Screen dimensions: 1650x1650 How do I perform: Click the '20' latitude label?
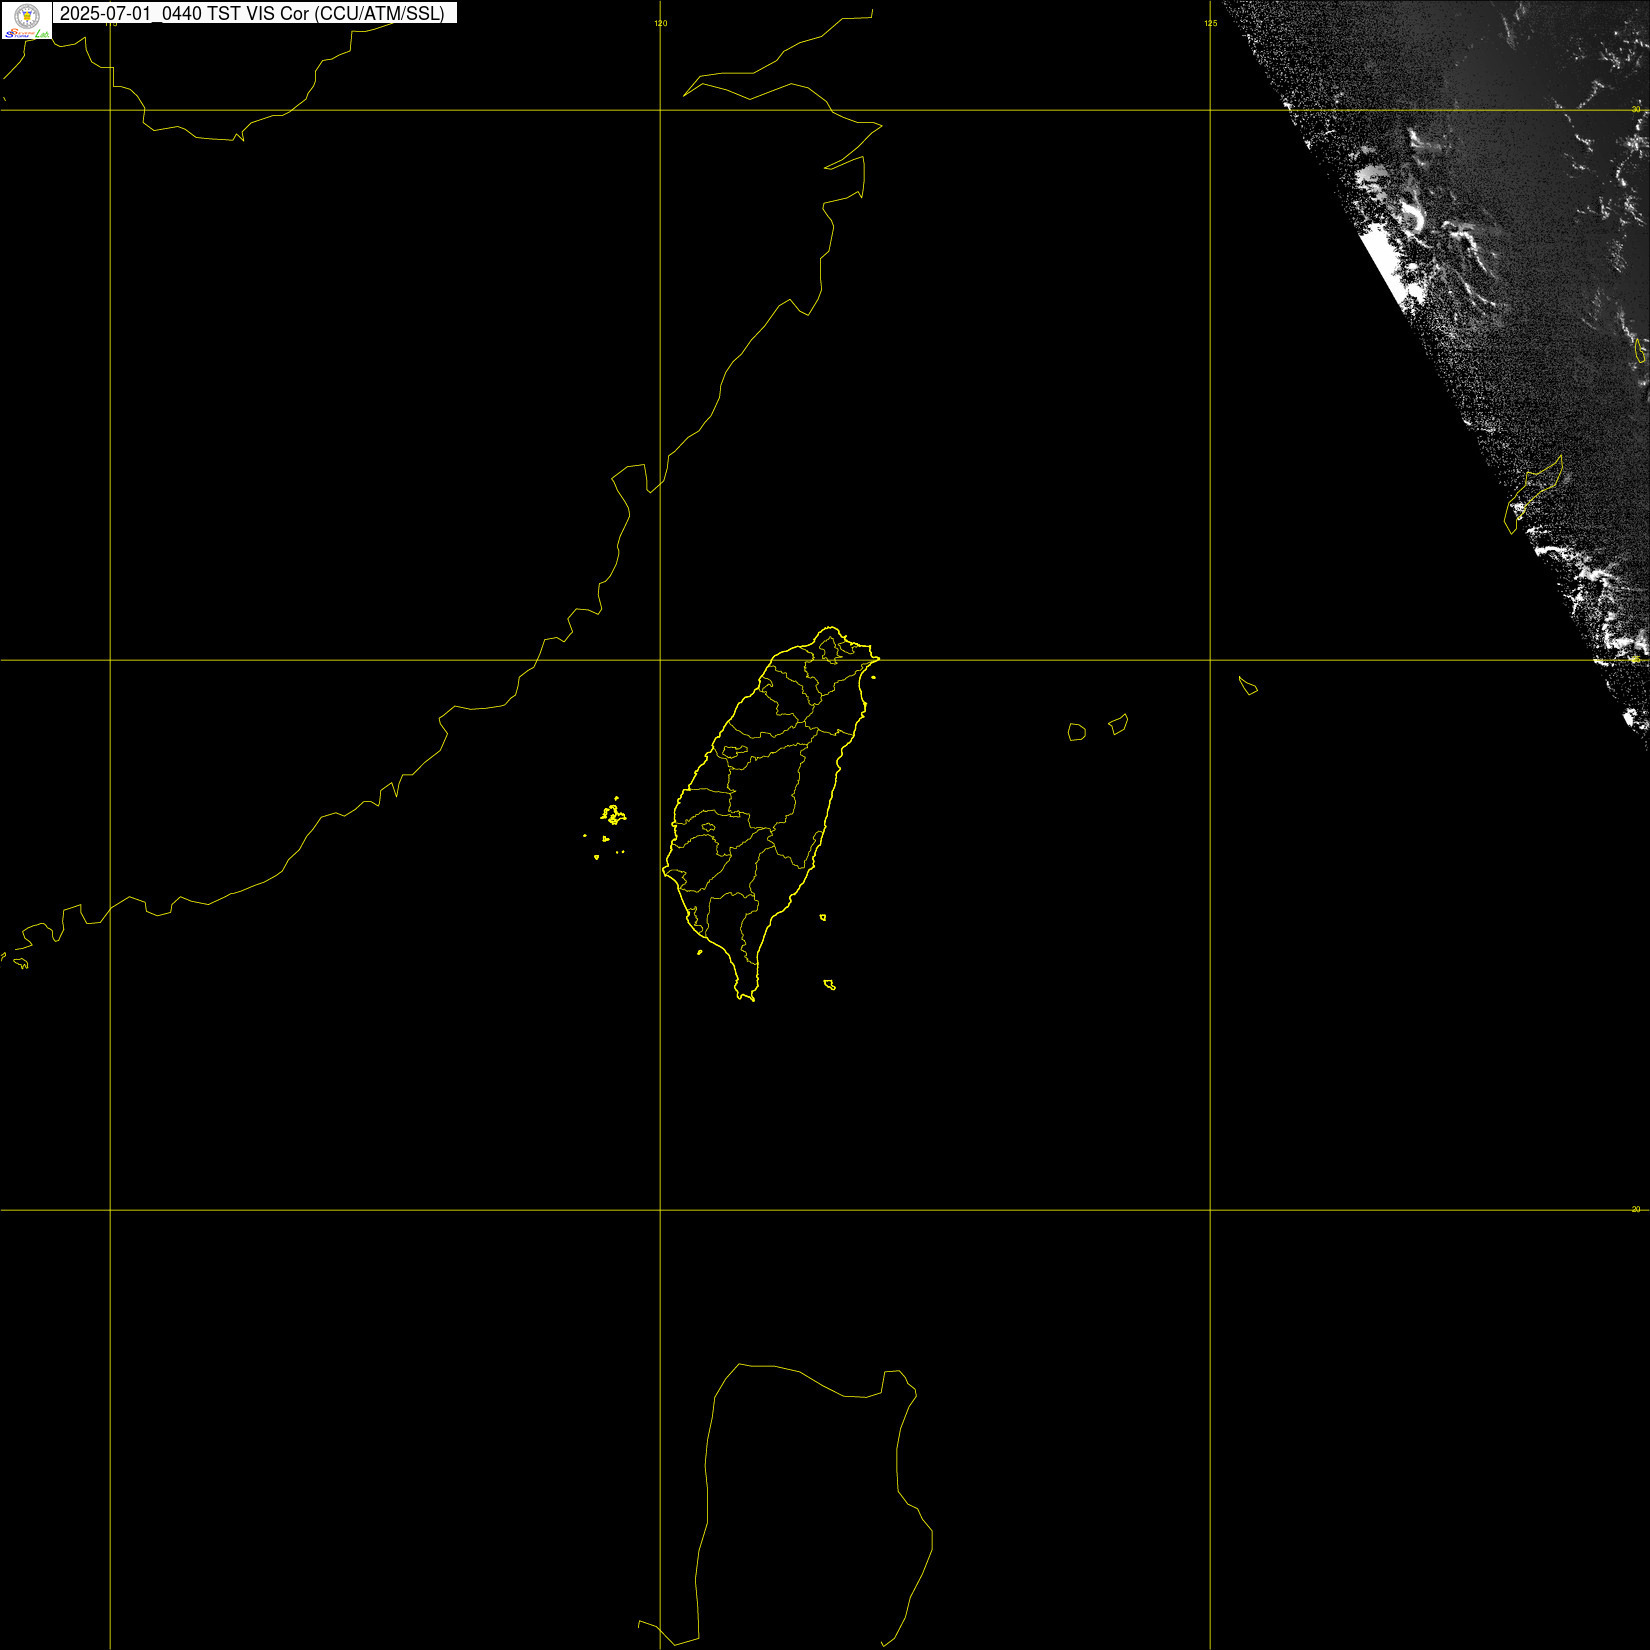1636,1209
